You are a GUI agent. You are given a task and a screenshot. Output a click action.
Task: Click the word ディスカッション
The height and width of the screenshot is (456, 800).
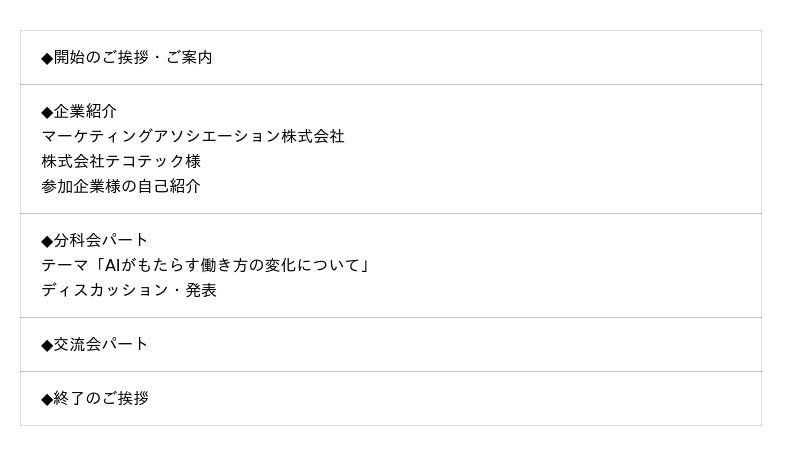(105, 290)
